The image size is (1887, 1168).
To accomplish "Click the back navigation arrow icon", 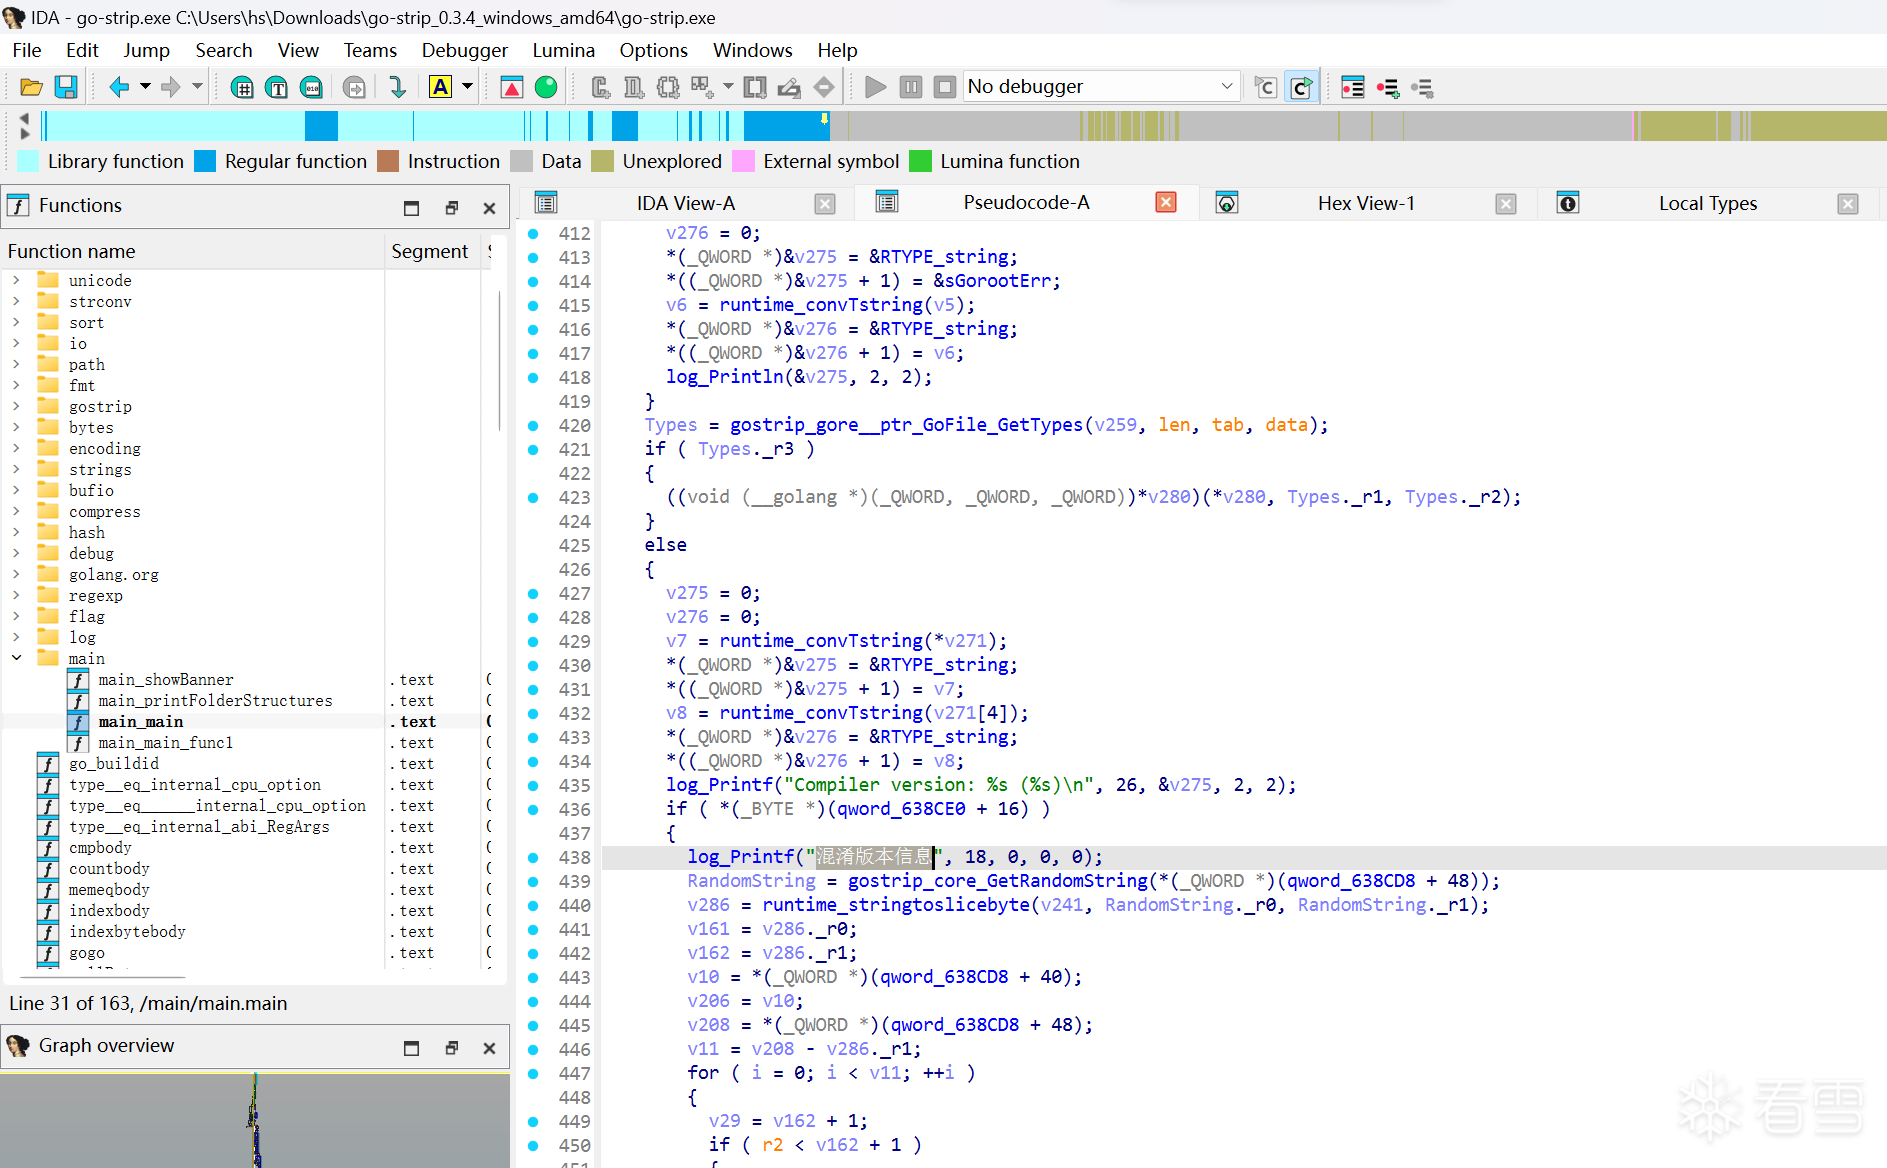I will 119,87.
